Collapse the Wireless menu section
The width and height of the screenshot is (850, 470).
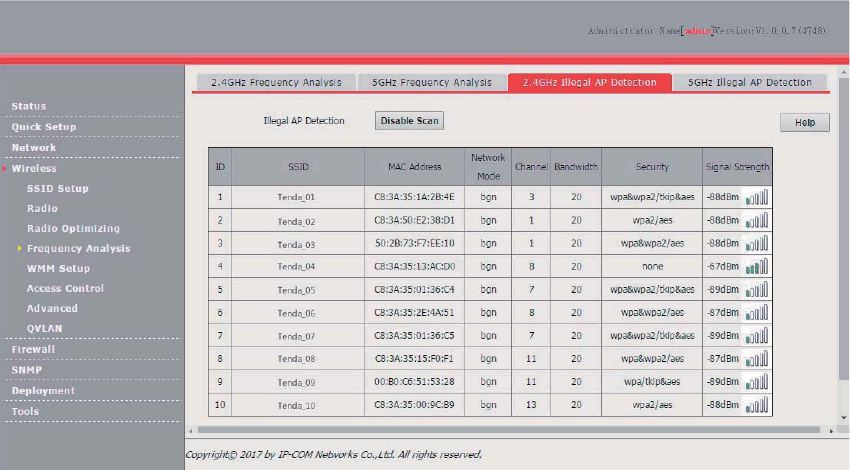tap(34, 169)
